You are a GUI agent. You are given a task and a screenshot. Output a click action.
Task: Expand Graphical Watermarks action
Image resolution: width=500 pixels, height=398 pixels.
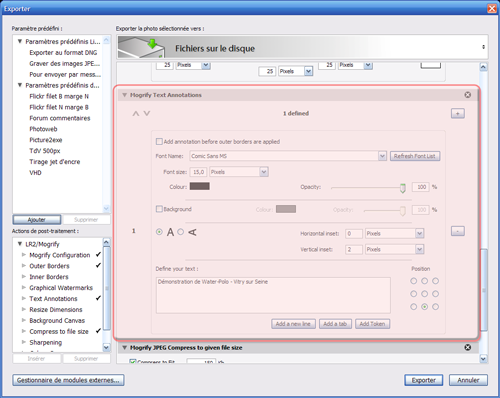coord(24,287)
